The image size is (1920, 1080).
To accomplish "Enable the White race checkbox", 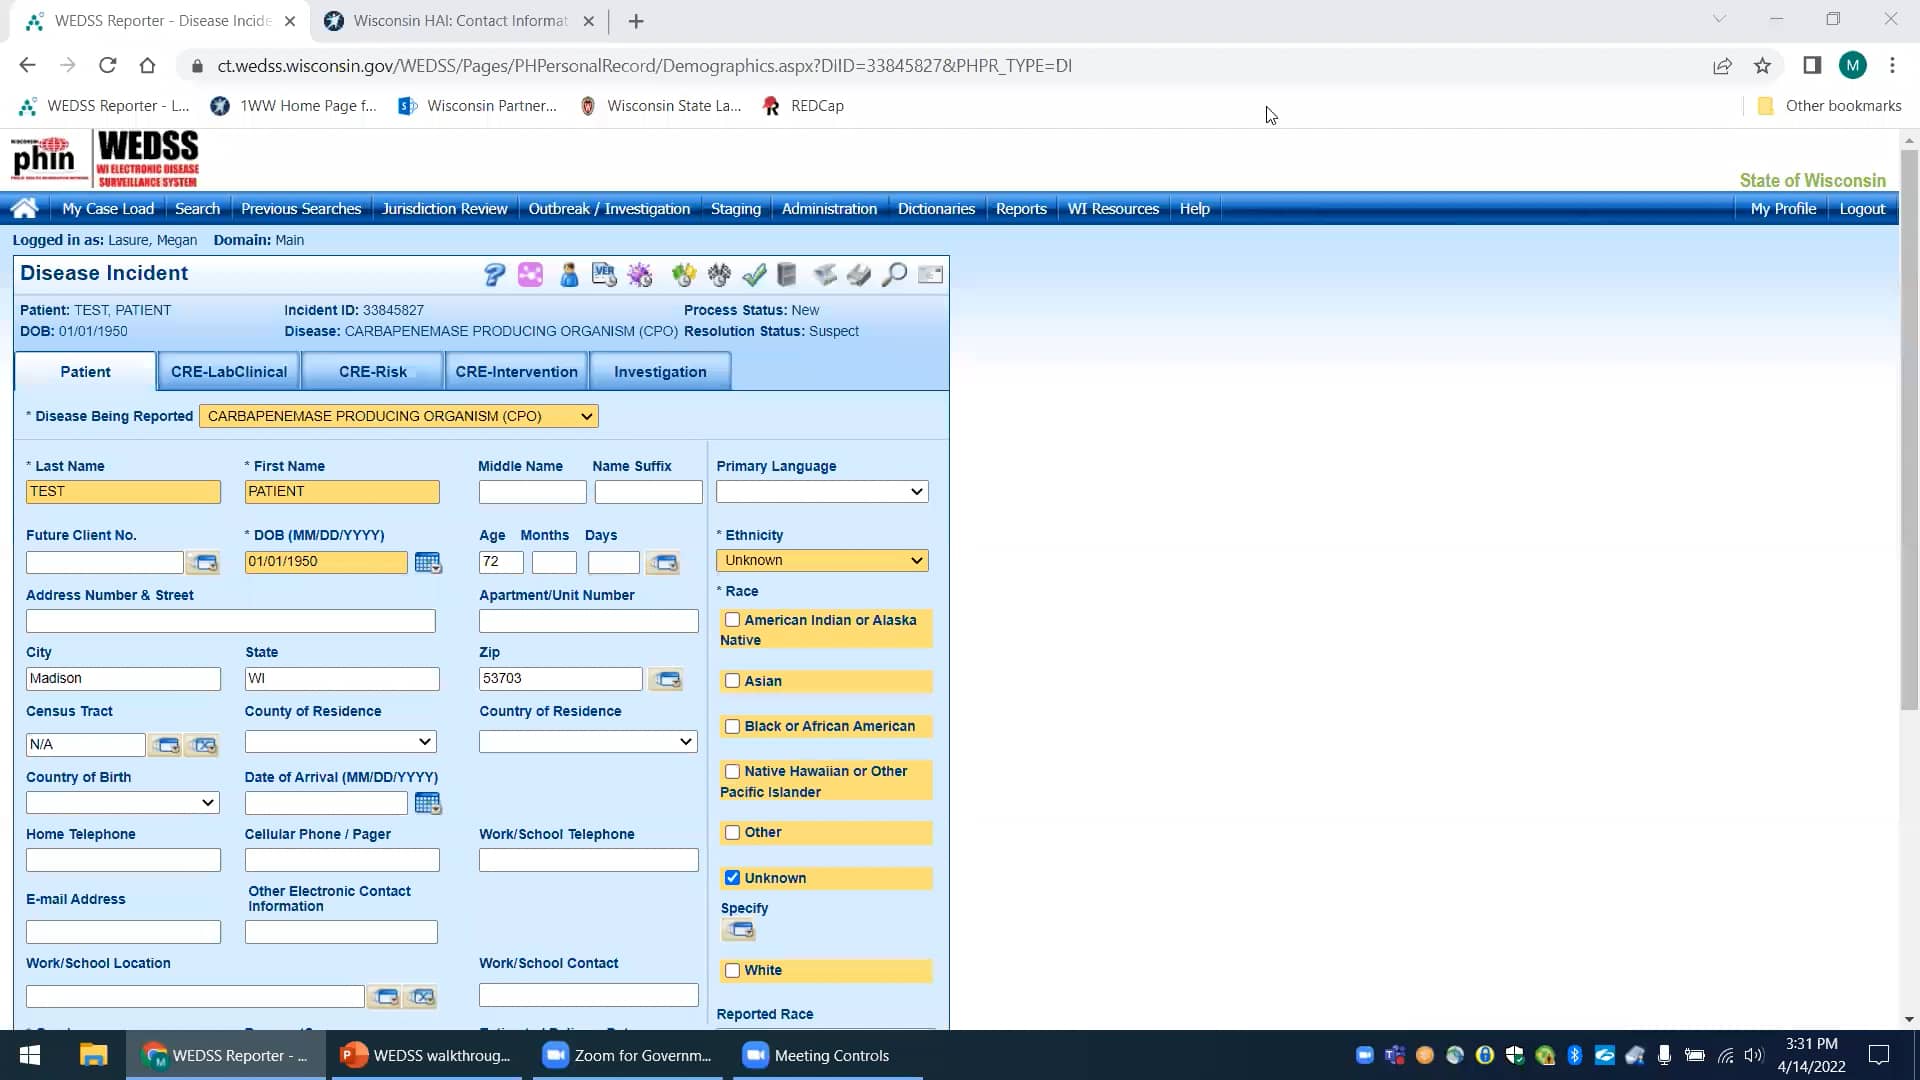I will [x=733, y=969].
